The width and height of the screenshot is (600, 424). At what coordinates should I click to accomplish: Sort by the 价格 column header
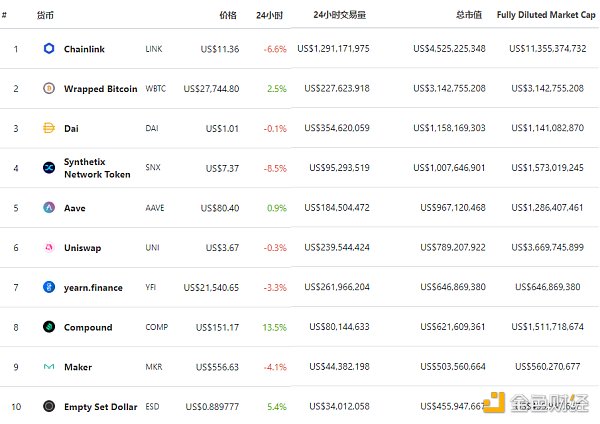[228, 16]
